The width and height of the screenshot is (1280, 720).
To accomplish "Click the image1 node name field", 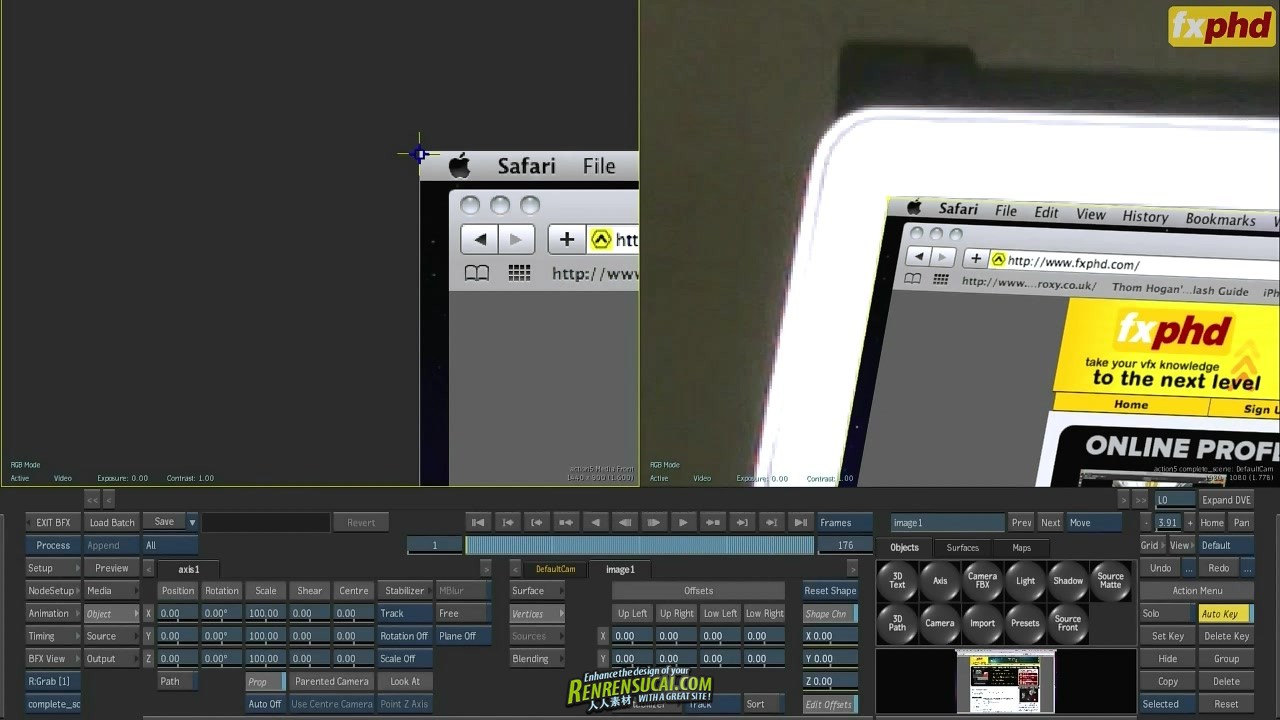I will click(947, 523).
